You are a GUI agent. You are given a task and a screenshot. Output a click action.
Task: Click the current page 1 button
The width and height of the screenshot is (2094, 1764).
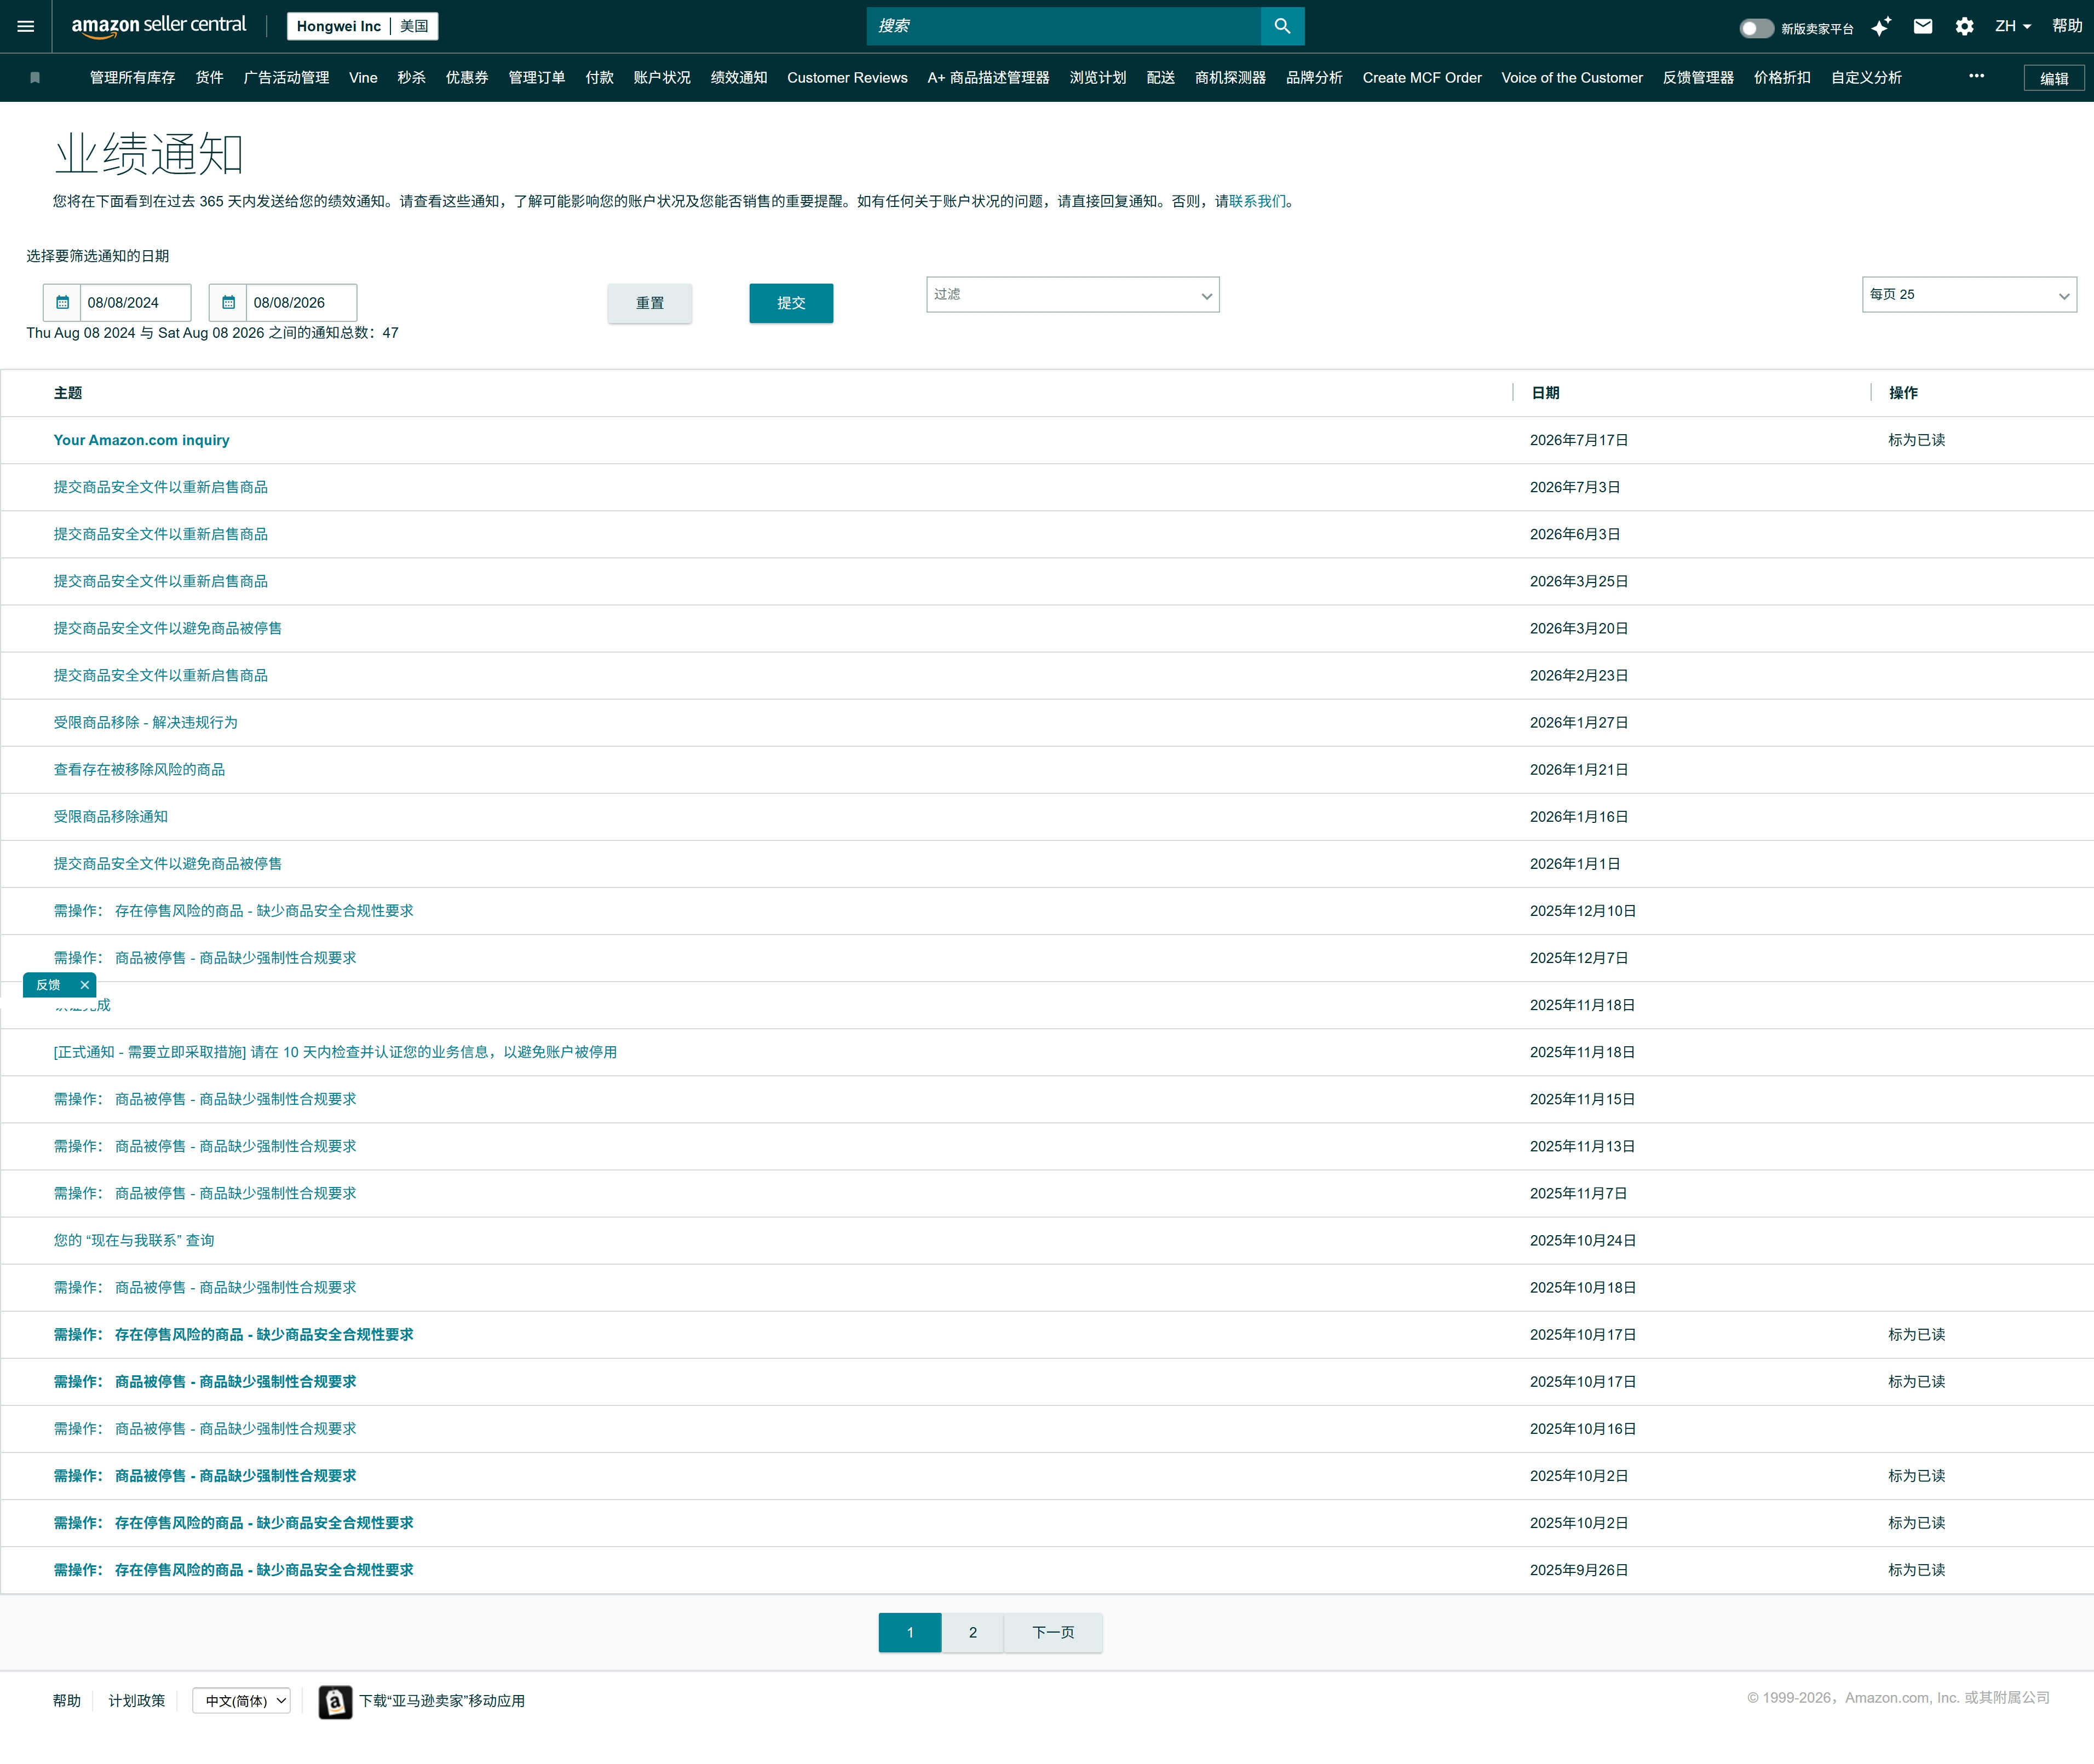tap(910, 1633)
